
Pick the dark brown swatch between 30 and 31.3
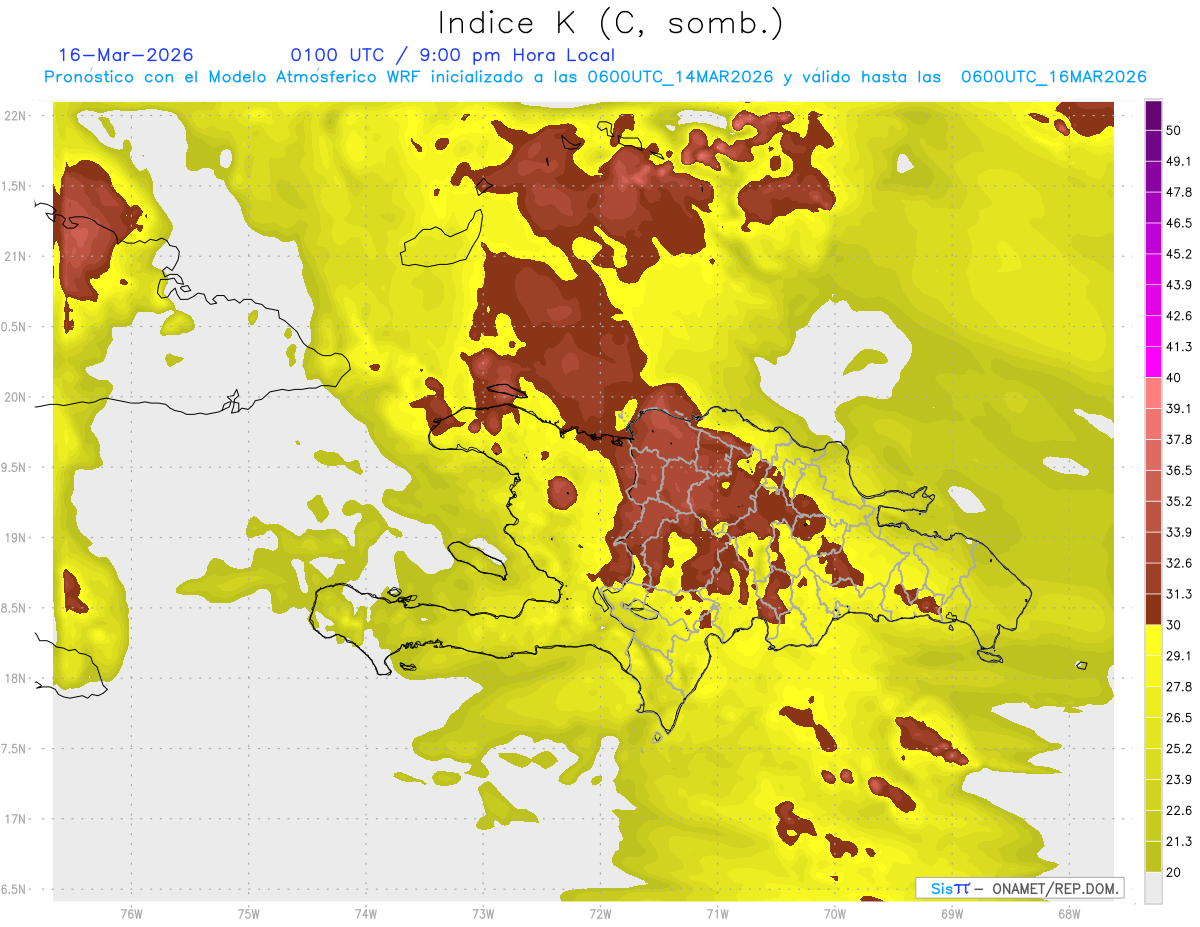(1153, 609)
